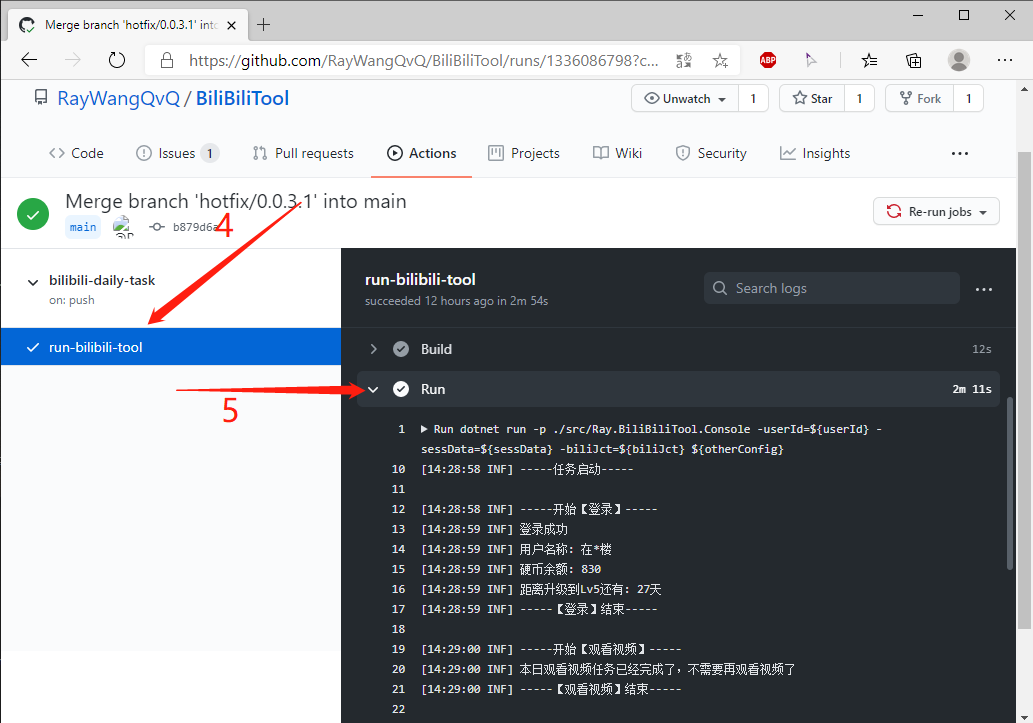Collapse the bilibili-daily-task workflow
Image resolution: width=1033 pixels, height=723 pixels.
(33, 282)
